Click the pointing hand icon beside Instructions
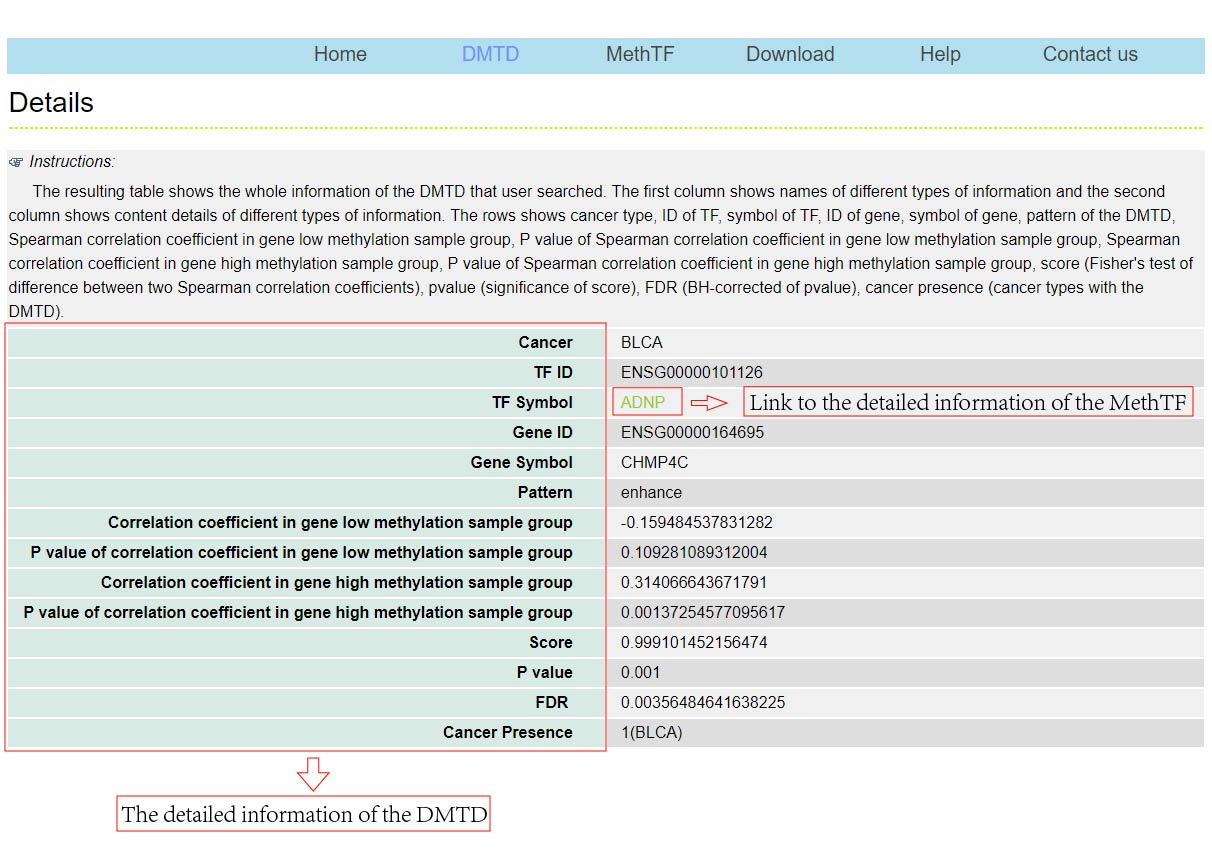Image resolution: width=1212 pixels, height=856 pixels. 15,162
